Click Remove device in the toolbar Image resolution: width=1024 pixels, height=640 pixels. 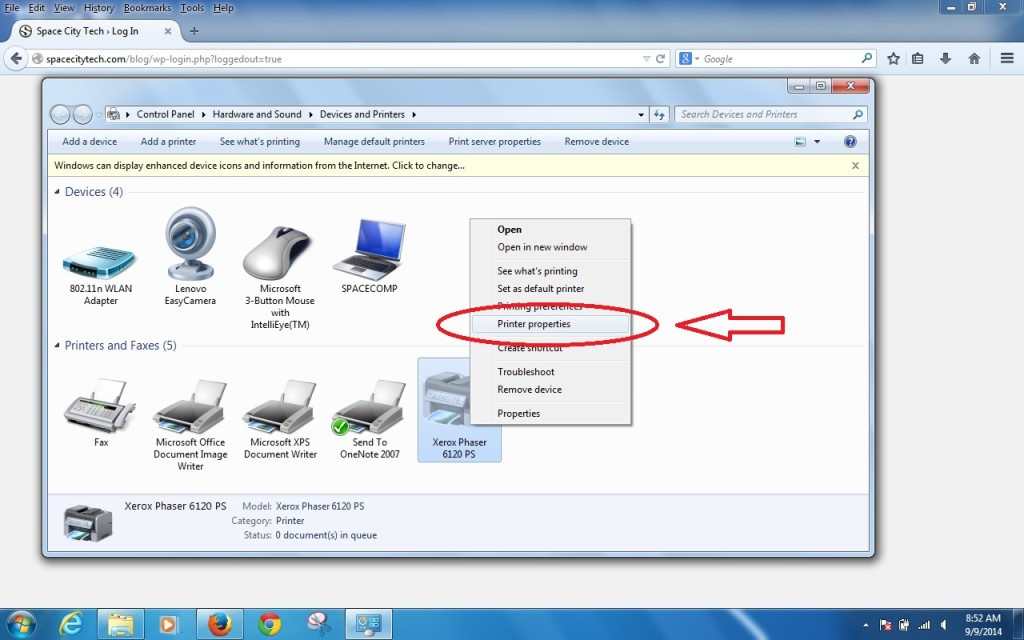(x=597, y=142)
